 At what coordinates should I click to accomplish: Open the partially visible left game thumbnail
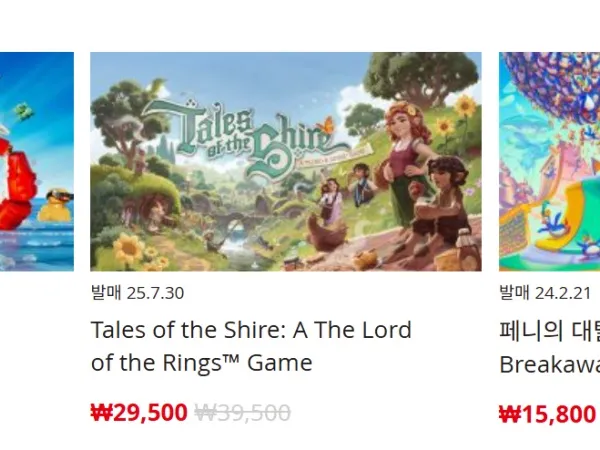tap(37, 161)
